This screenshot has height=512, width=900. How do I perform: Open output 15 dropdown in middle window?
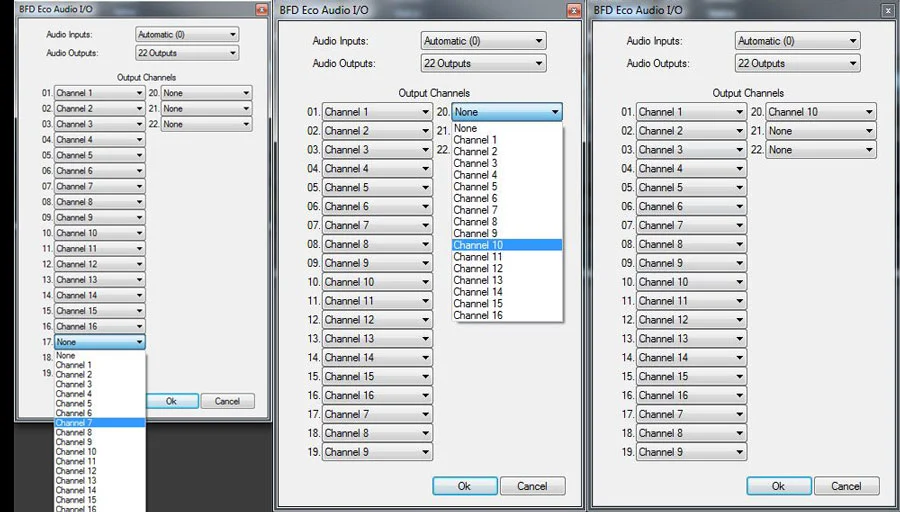pos(377,377)
